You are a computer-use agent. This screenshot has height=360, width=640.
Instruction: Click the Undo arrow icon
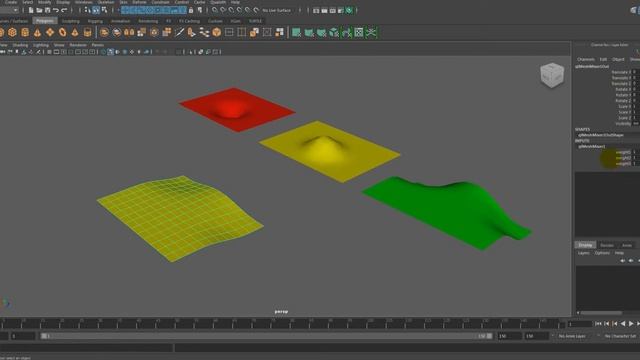(x=56, y=10)
